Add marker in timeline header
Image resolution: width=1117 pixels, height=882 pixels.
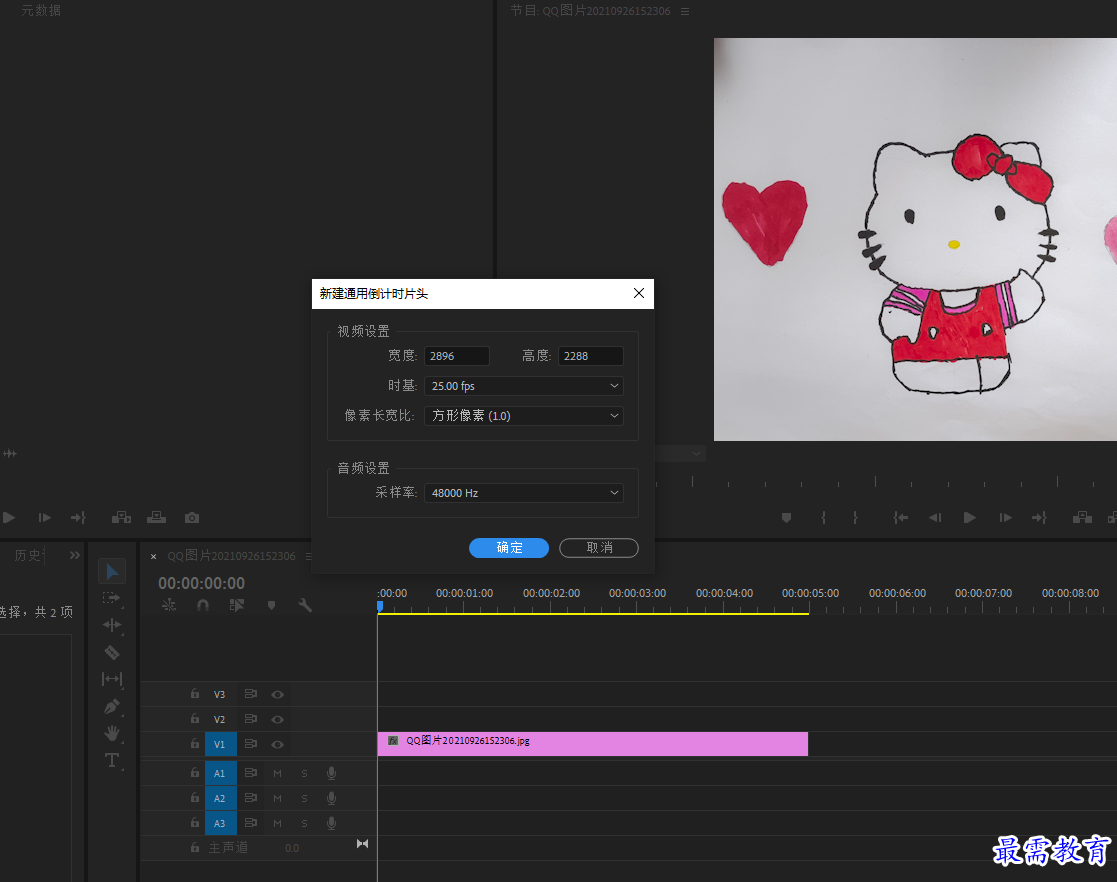pos(271,605)
